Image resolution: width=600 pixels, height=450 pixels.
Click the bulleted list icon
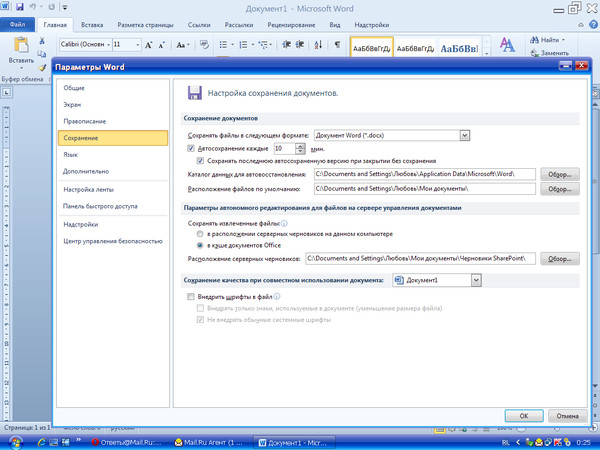coord(223,45)
